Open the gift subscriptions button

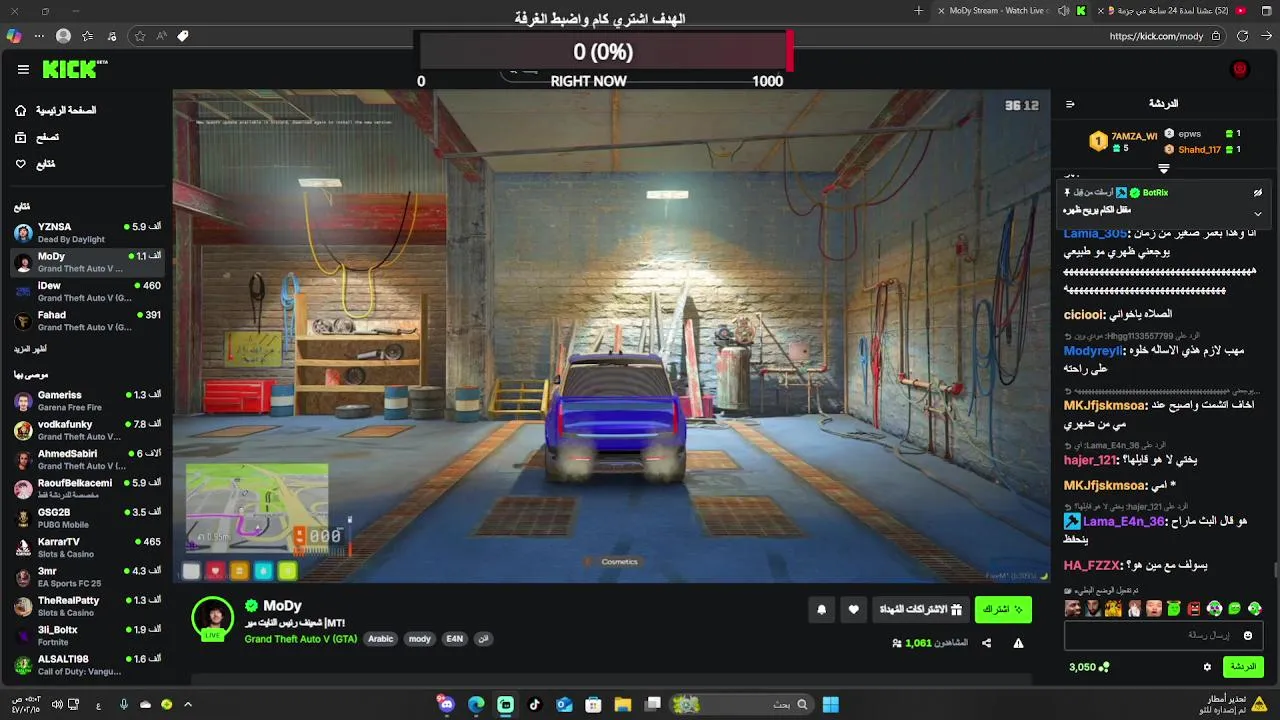click(920, 609)
